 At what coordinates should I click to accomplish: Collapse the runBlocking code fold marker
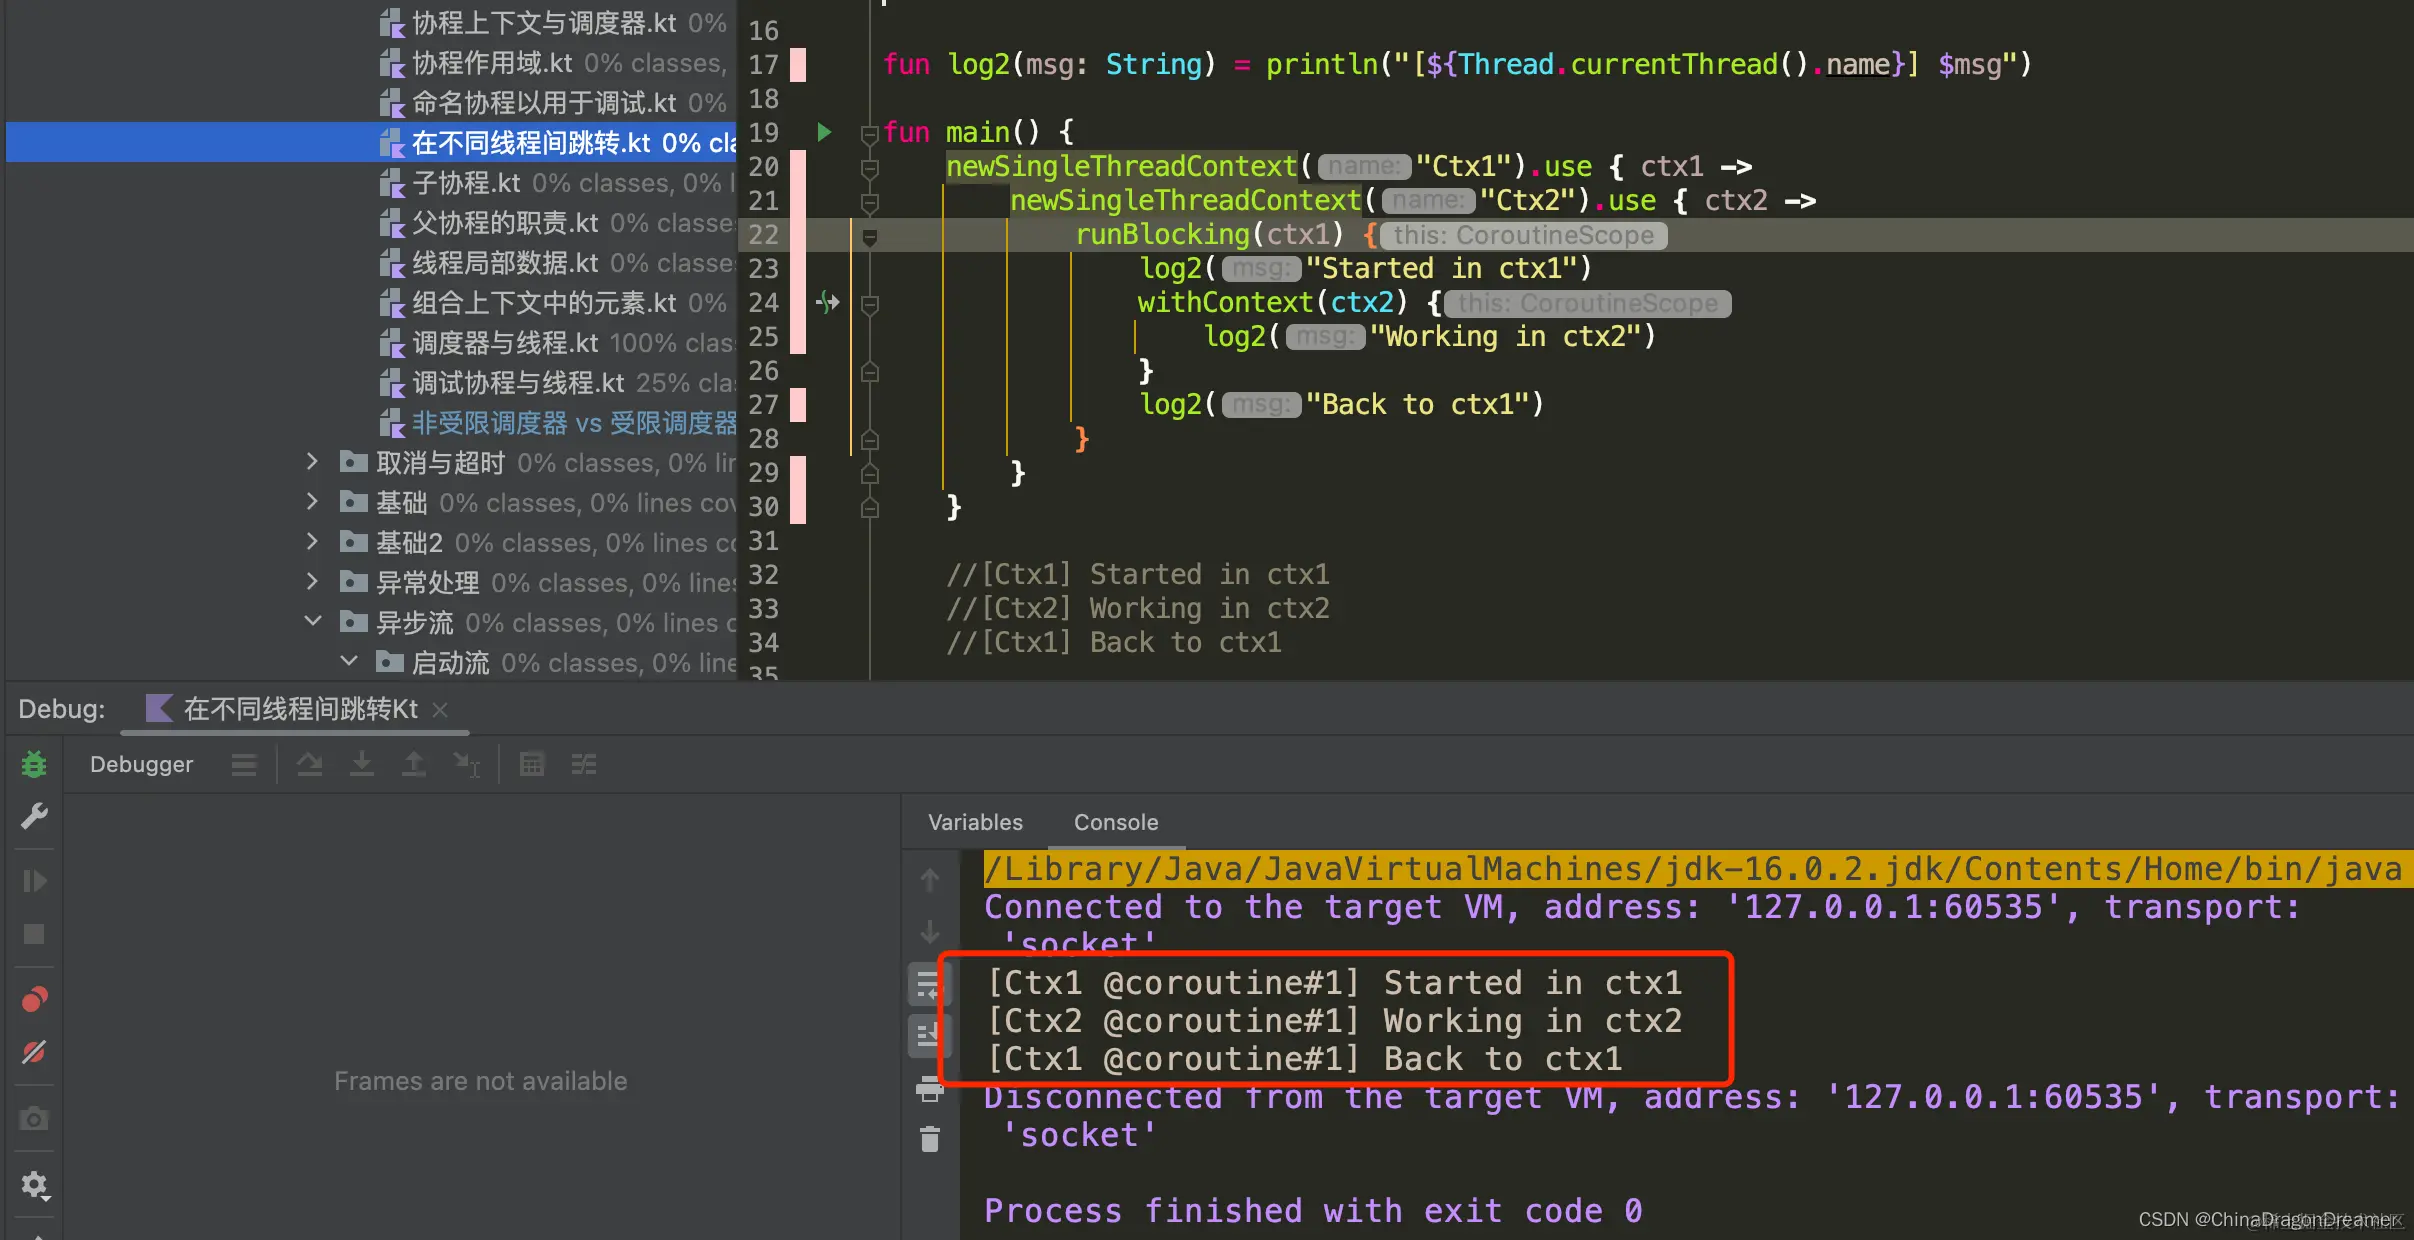(x=870, y=236)
